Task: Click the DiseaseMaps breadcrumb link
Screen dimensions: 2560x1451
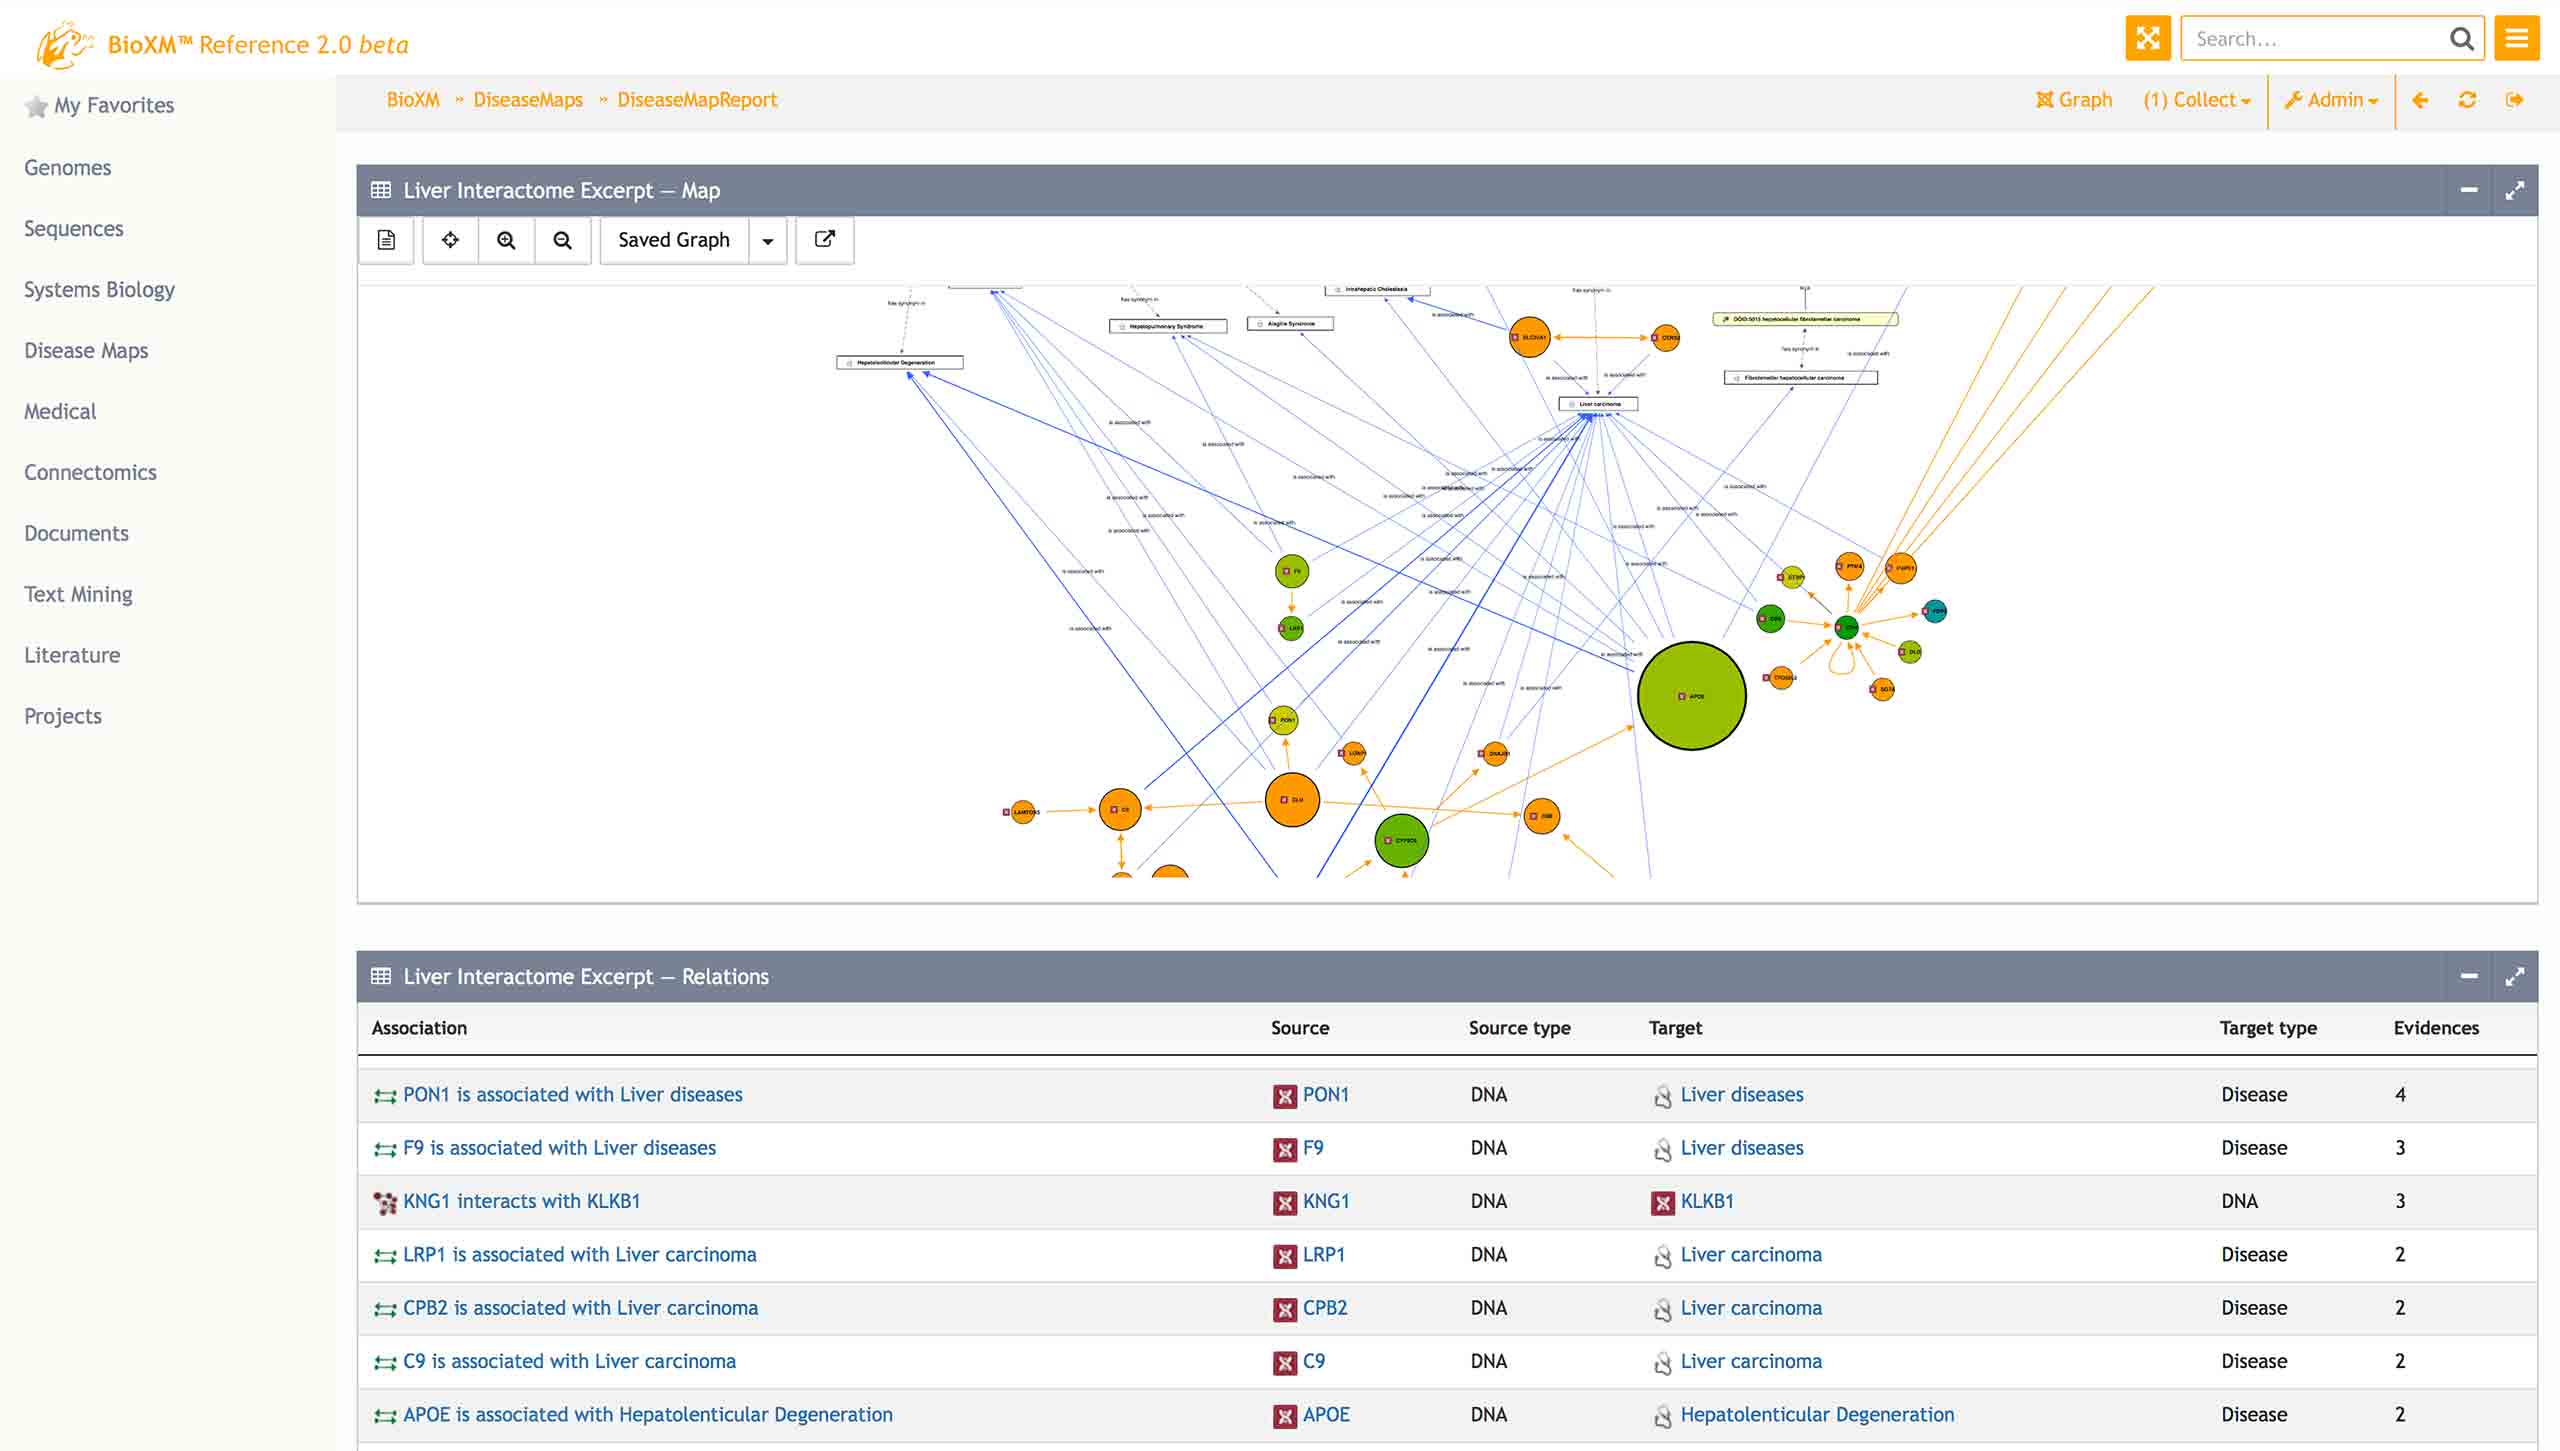Action: click(527, 100)
